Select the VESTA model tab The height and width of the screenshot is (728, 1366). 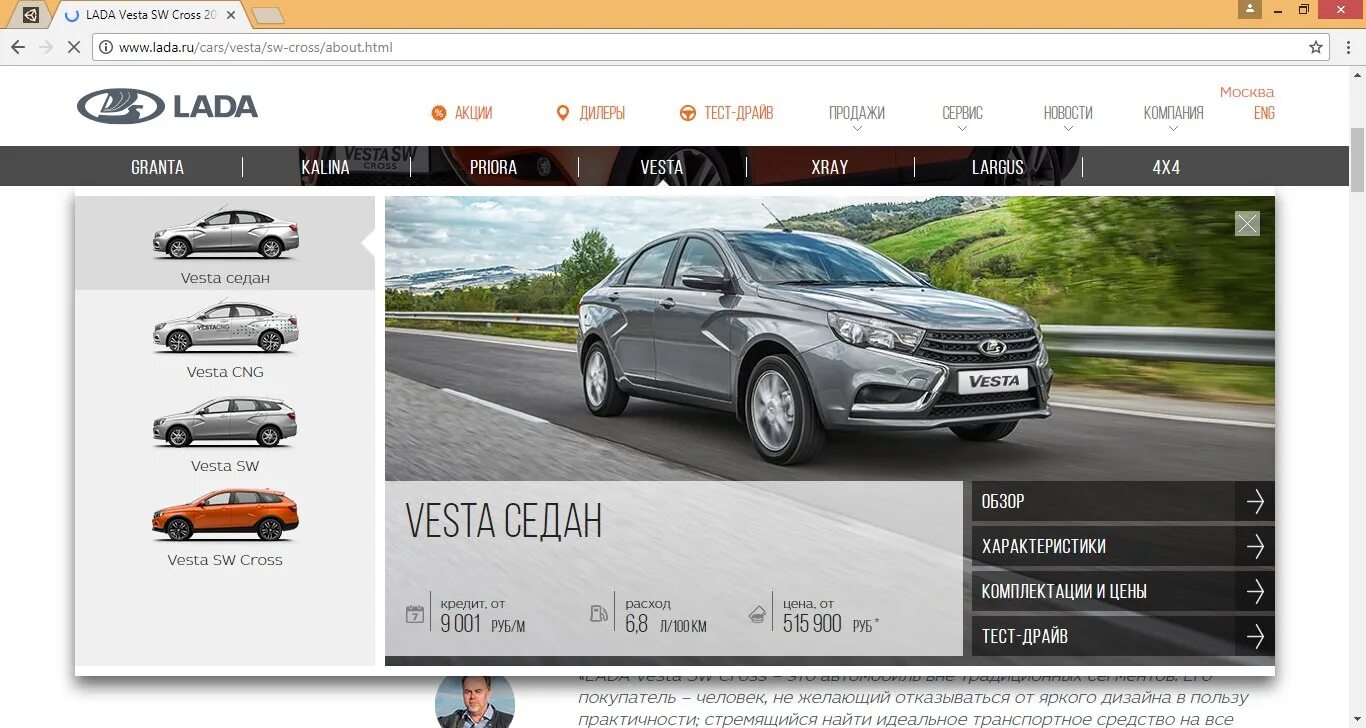(662, 167)
